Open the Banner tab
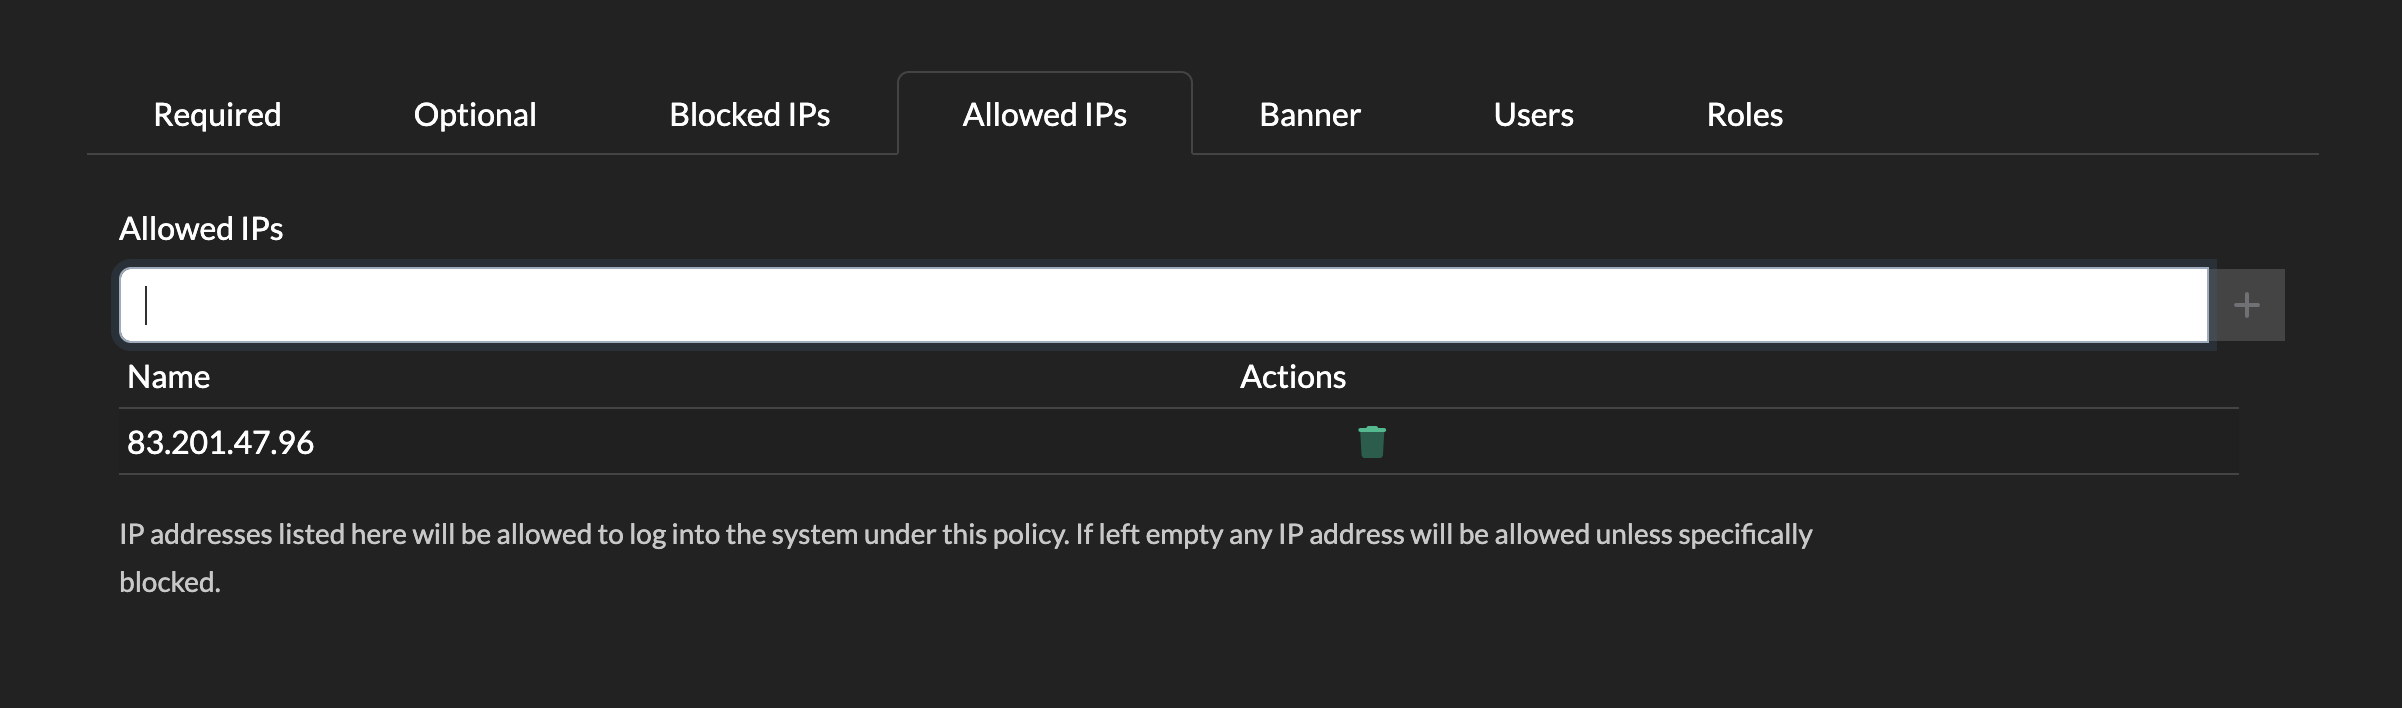2402x708 pixels. (1309, 115)
